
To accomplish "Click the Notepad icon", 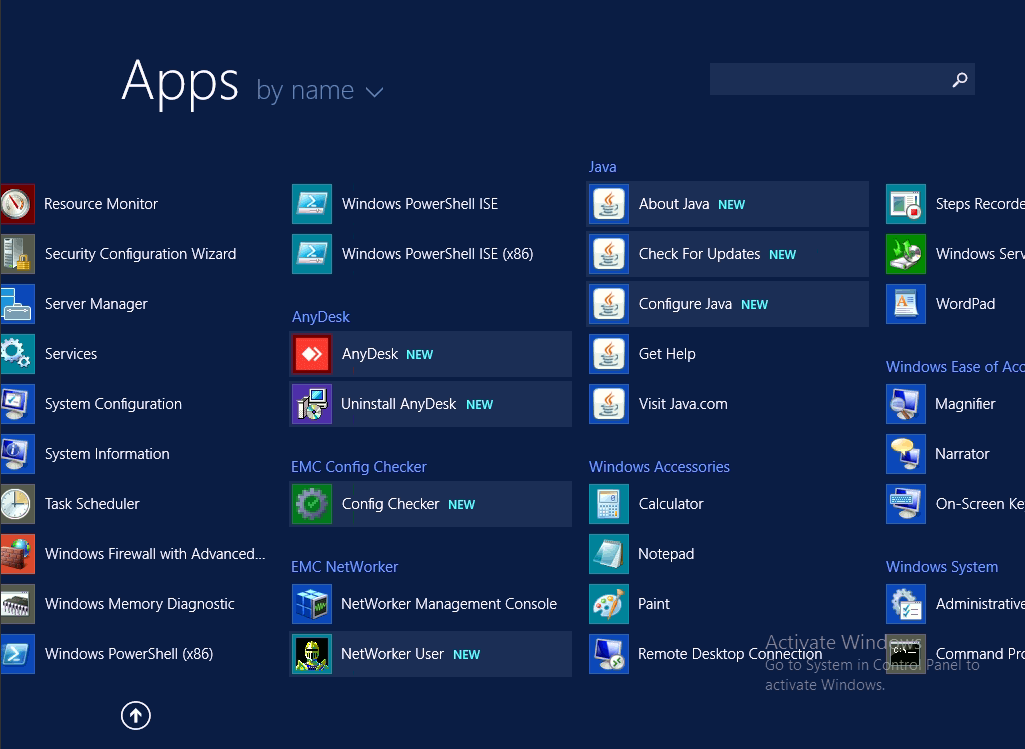I will click(609, 554).
